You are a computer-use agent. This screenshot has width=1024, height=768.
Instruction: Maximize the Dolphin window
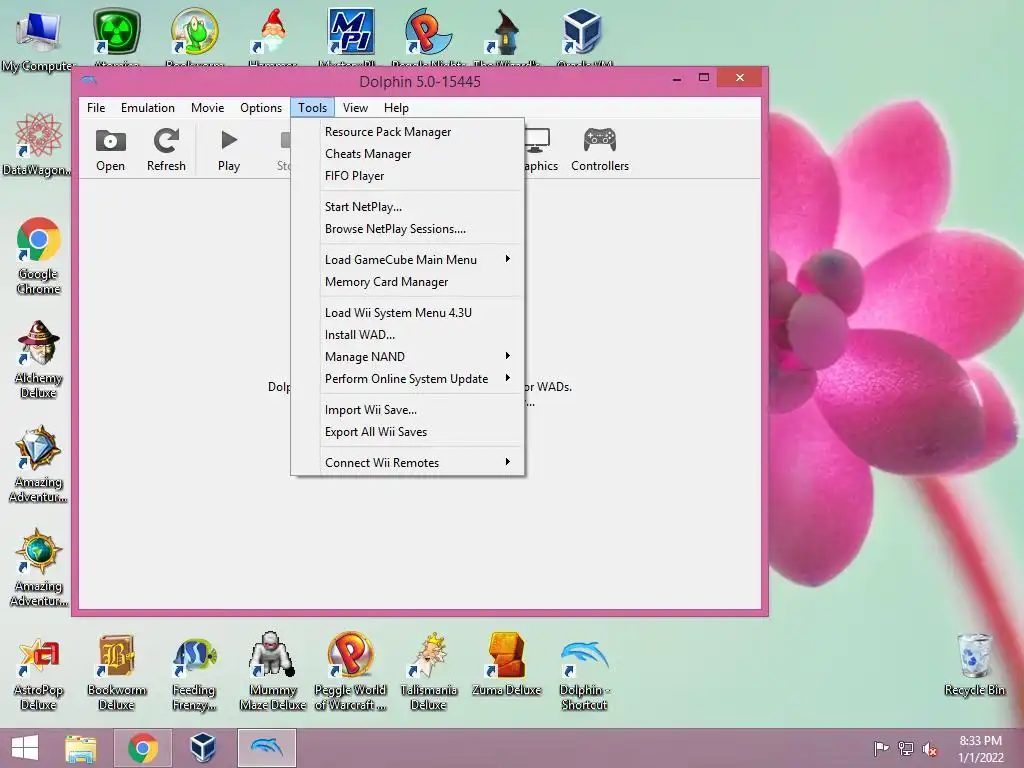[x=703, y=78]
